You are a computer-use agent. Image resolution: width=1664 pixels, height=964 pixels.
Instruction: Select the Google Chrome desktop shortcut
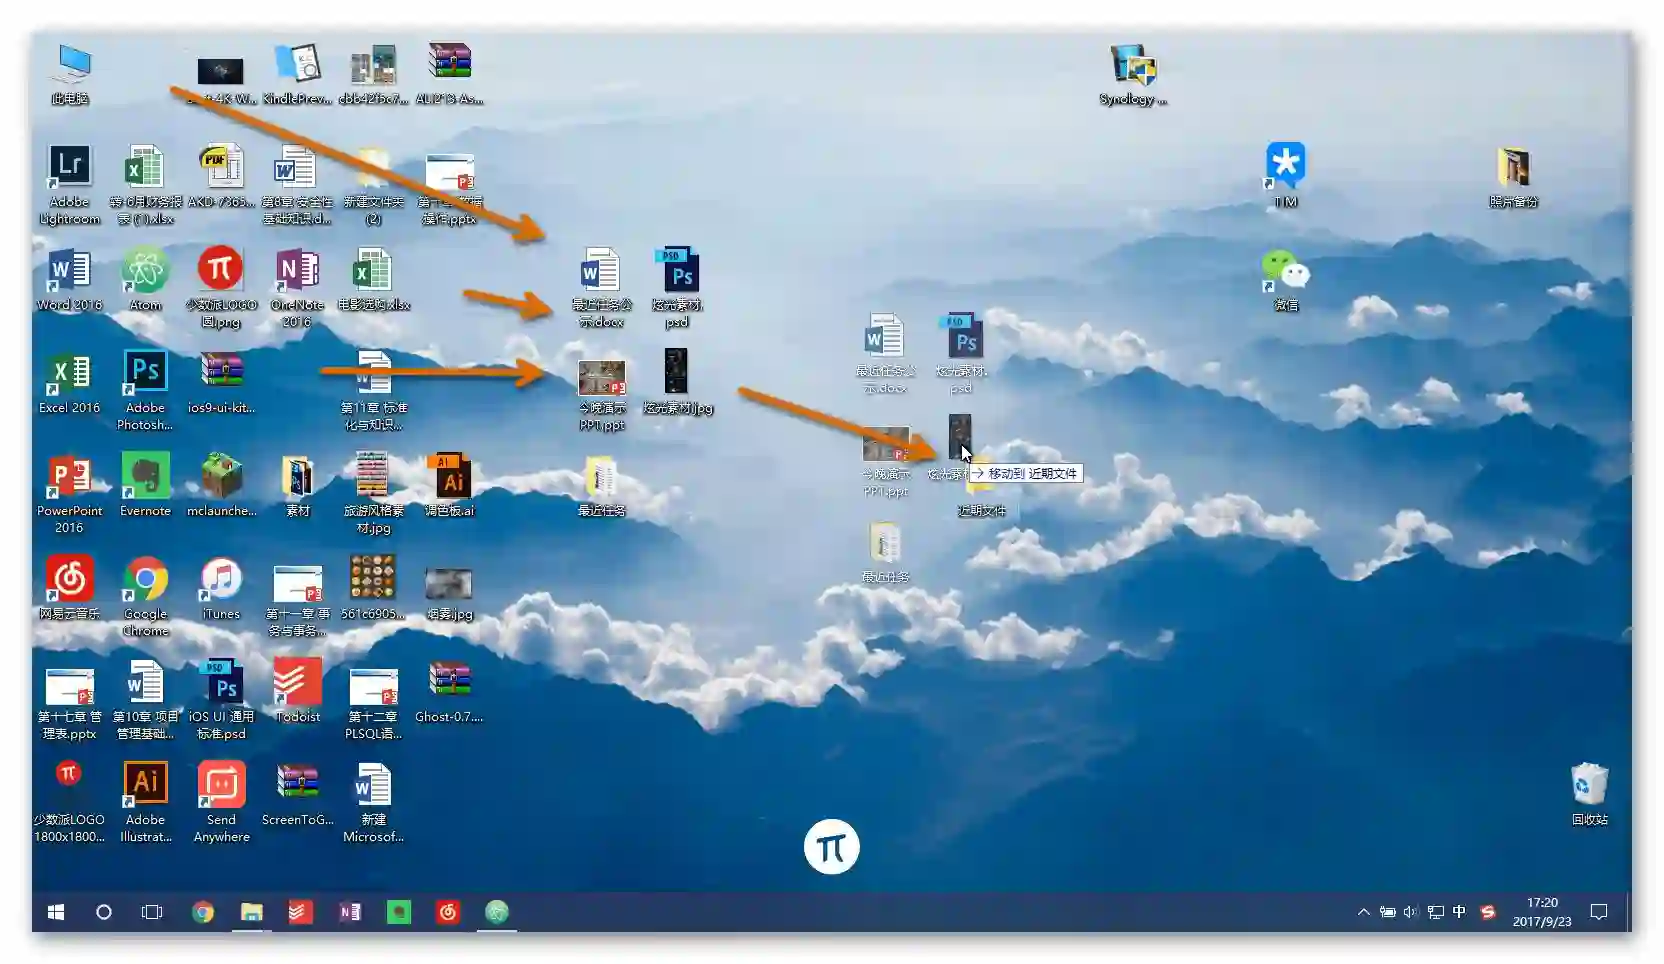145,597
